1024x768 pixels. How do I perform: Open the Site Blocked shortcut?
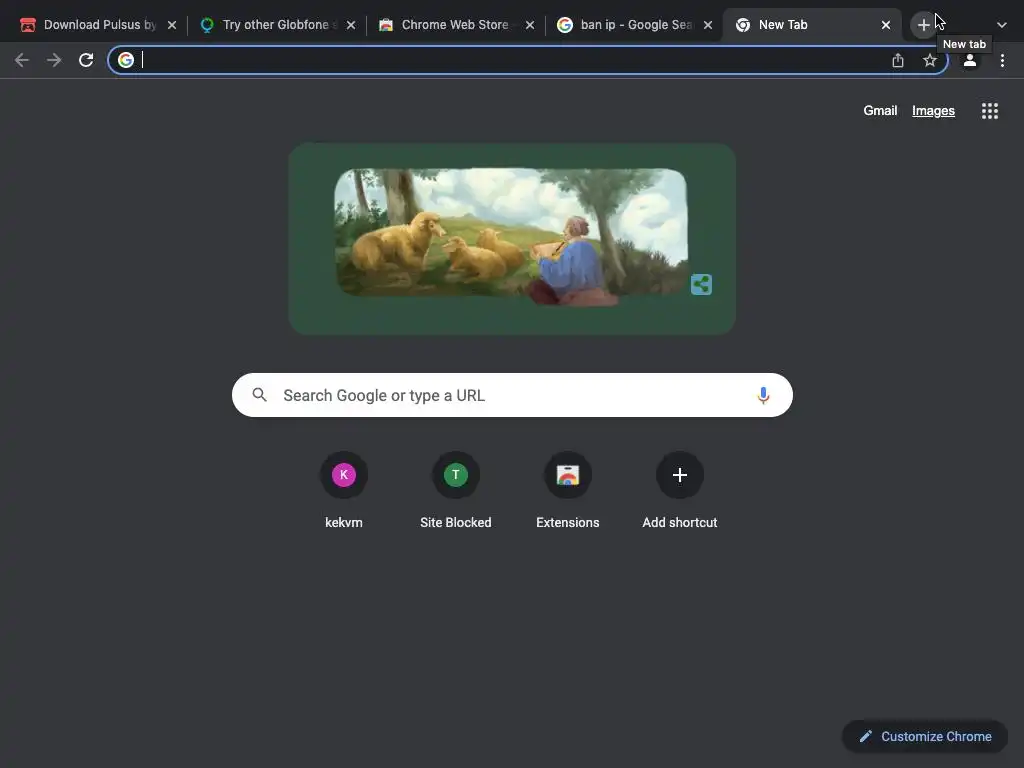pos(456,490)
